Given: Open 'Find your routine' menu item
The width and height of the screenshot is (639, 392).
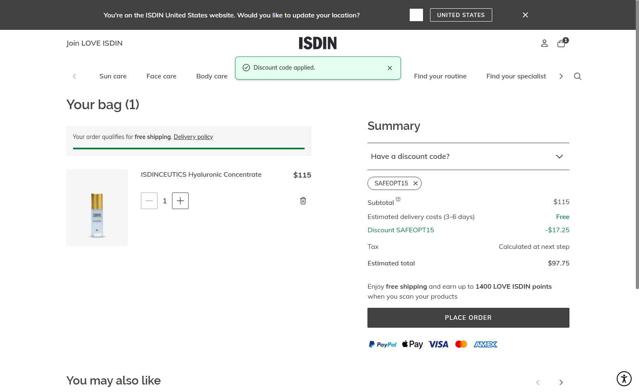Looking at the screenshot, I should click(x=440, y=76).
